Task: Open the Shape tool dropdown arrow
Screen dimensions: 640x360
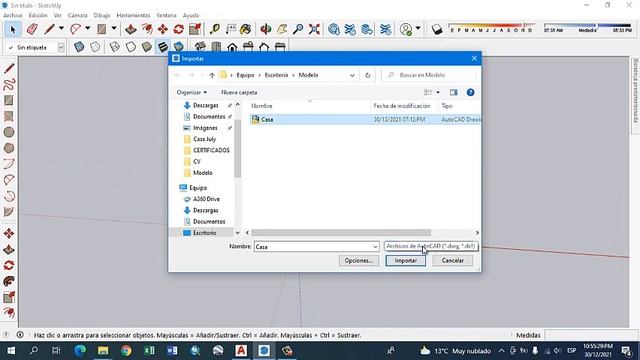Action: (114, 29)
